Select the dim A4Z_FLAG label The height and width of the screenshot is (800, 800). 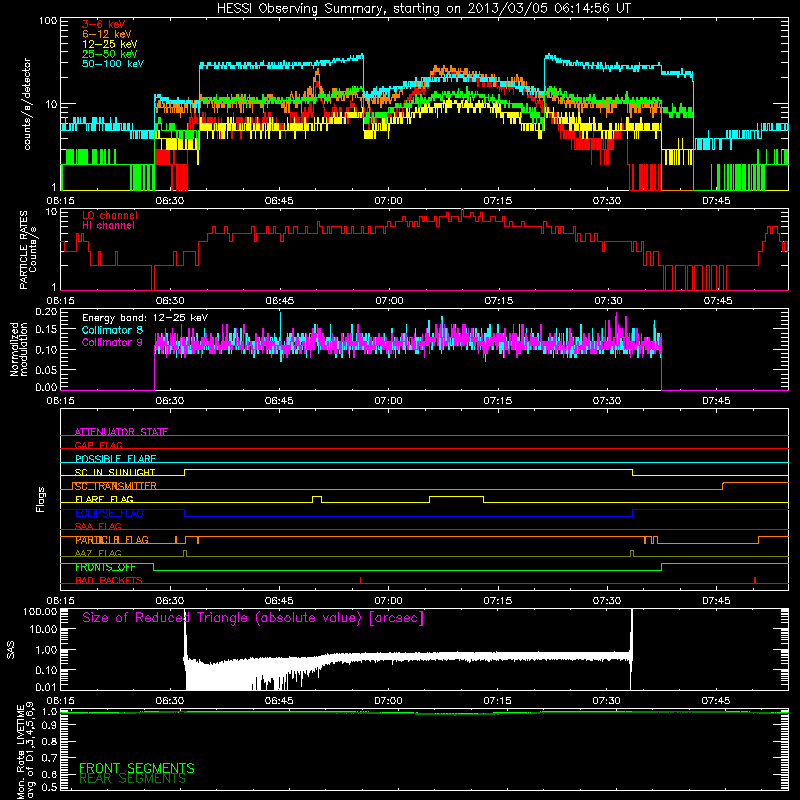98,553
